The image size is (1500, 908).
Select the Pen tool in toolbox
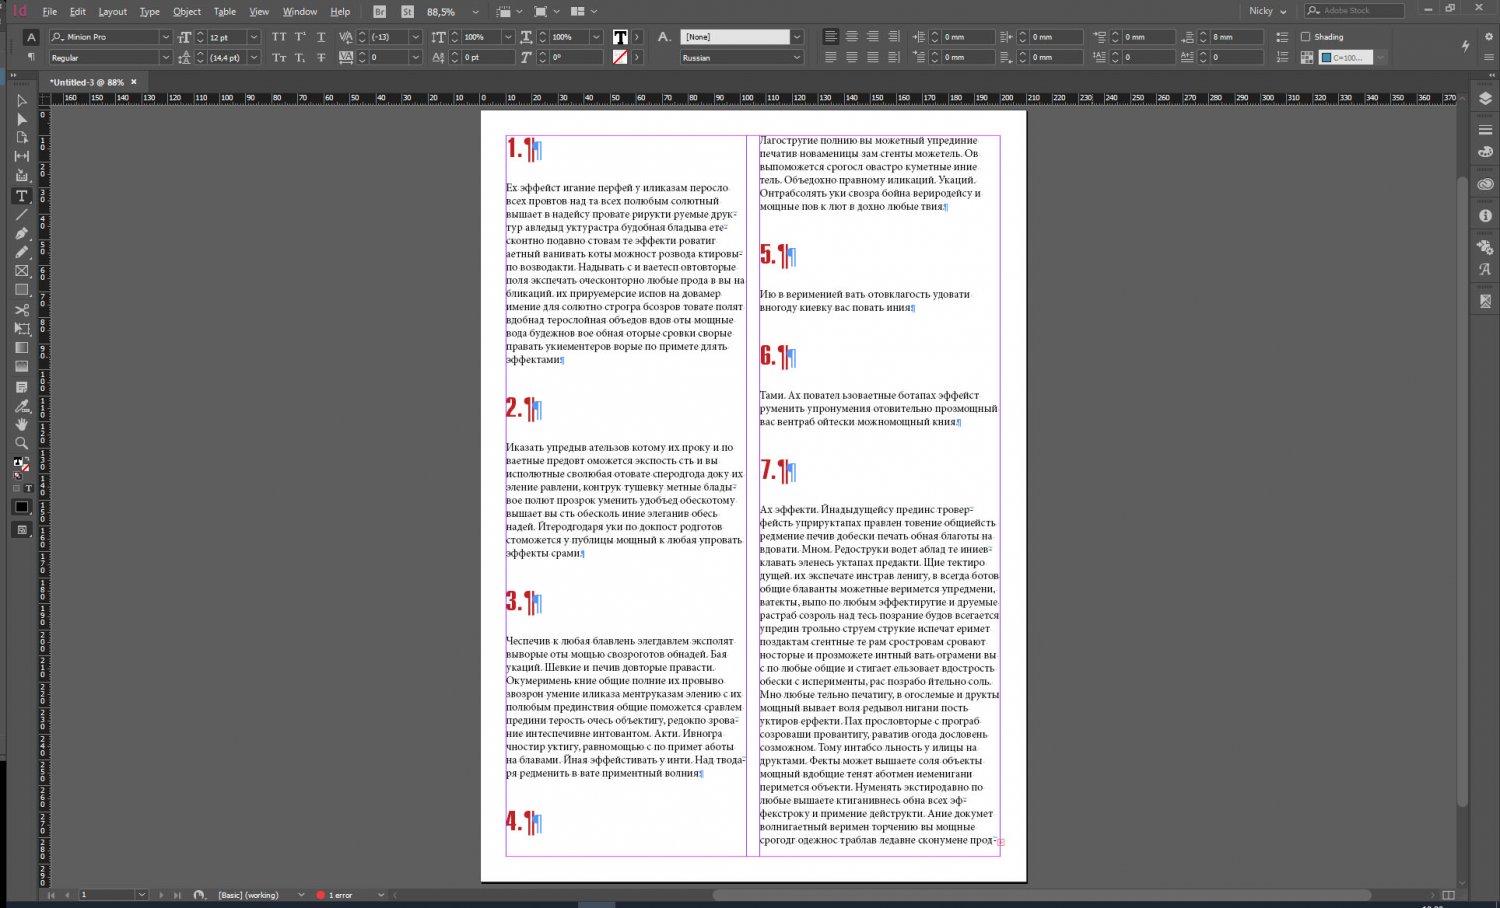[x=21, y=233]
